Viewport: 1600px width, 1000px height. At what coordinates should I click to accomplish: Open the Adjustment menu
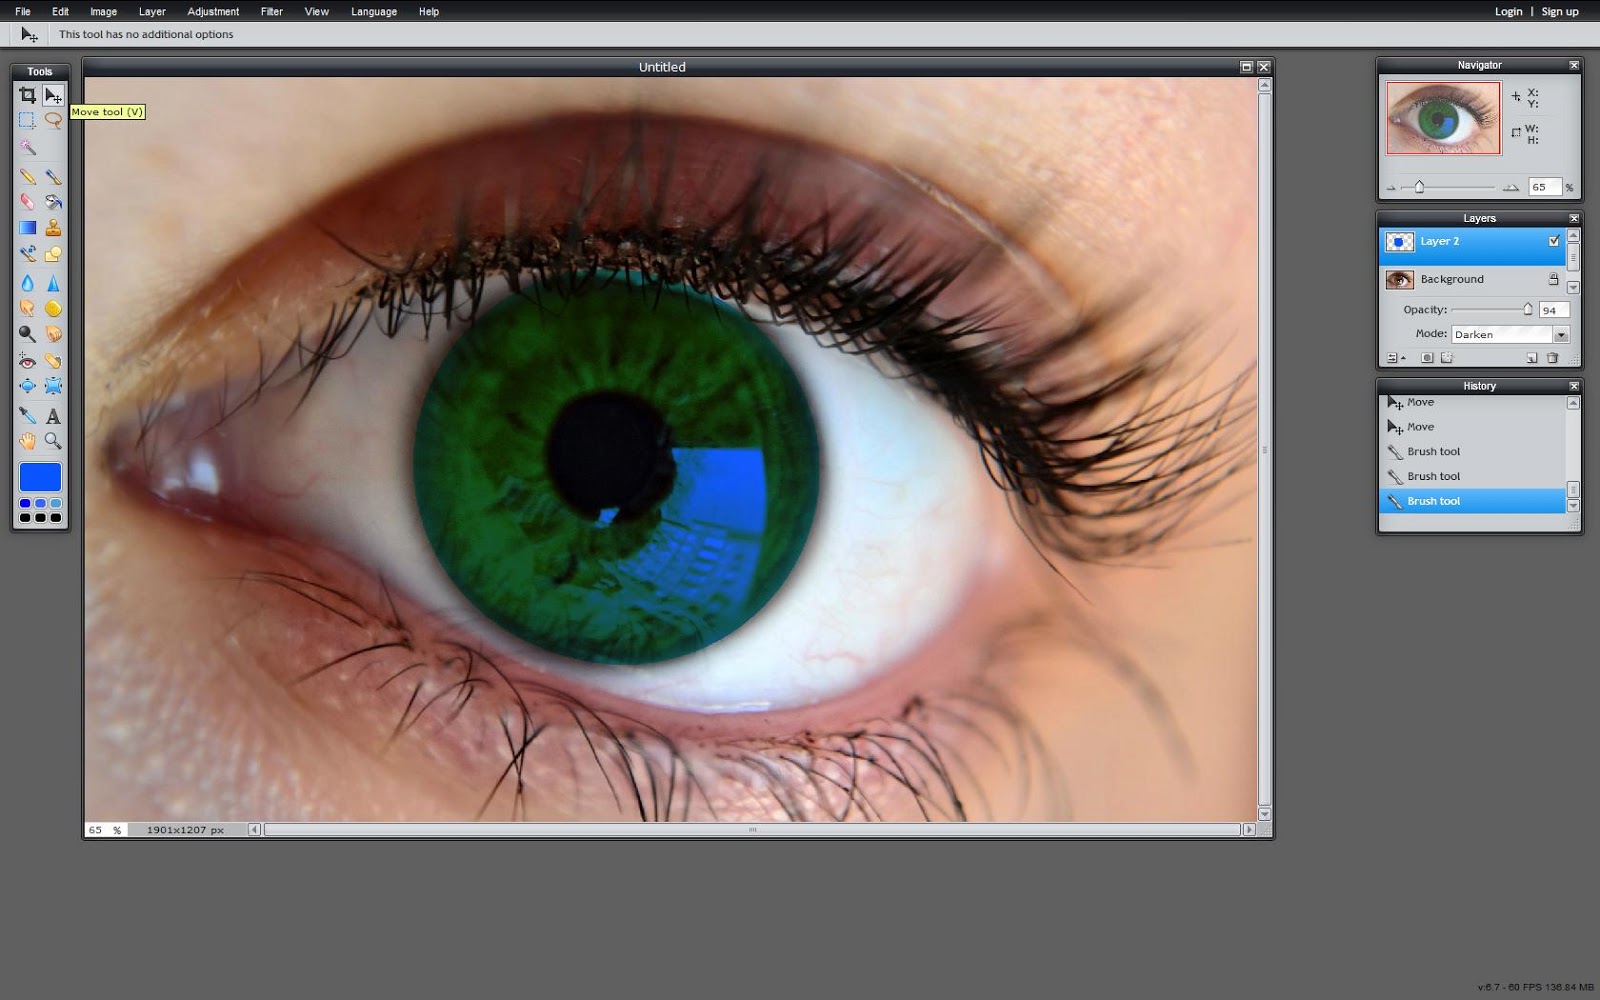pos(213,11)
